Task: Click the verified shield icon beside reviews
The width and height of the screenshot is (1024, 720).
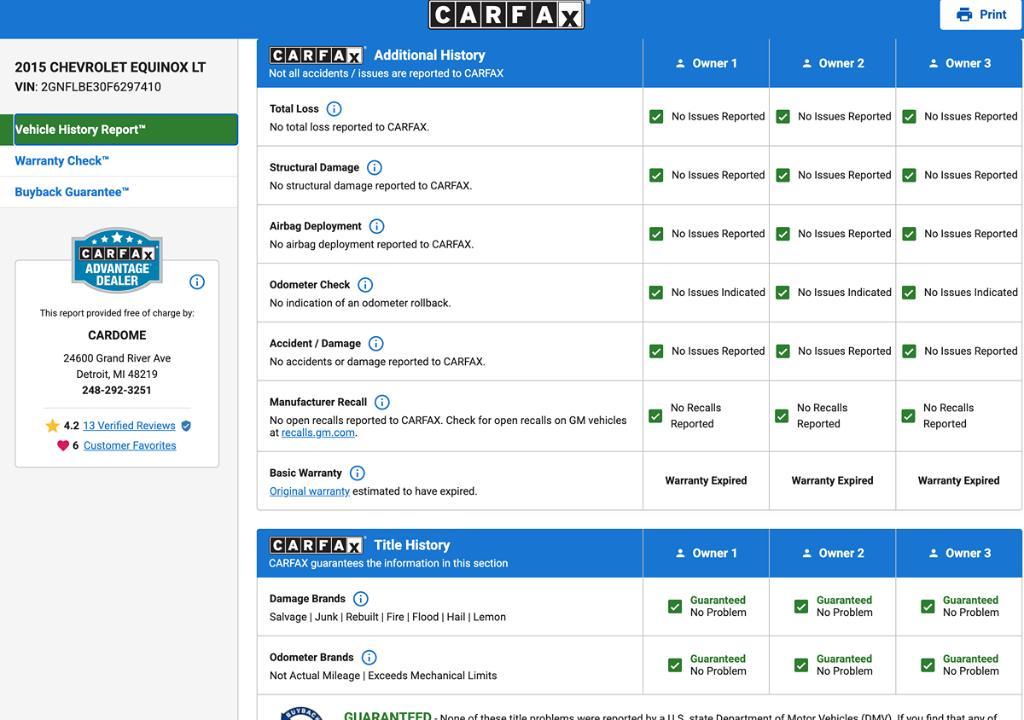Action: 186,426
